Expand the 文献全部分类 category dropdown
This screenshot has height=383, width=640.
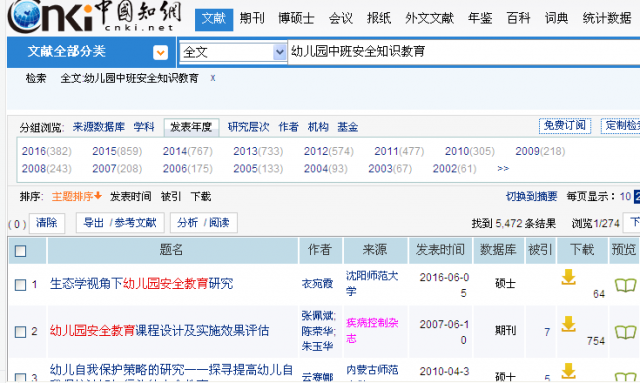click(160, 52)
